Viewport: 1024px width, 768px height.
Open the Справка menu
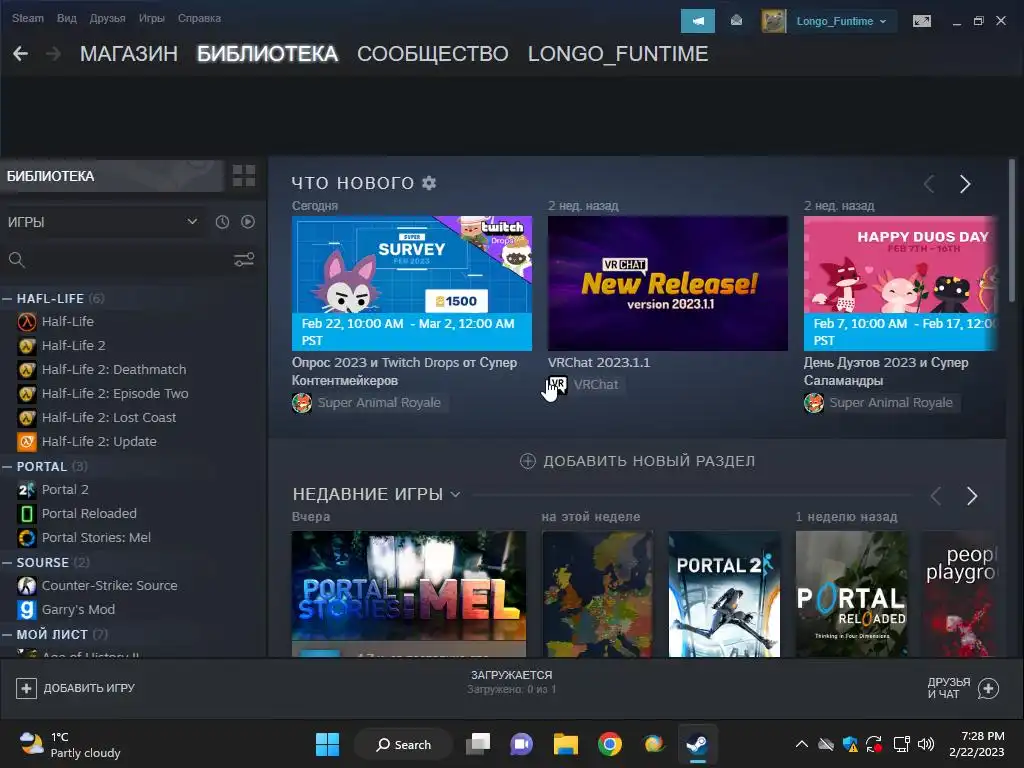[199, 18]
